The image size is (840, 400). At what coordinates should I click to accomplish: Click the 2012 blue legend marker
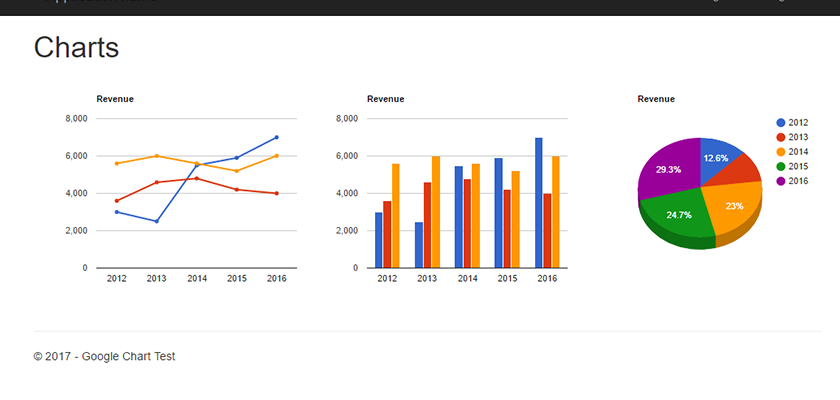[x=781, y=122]
